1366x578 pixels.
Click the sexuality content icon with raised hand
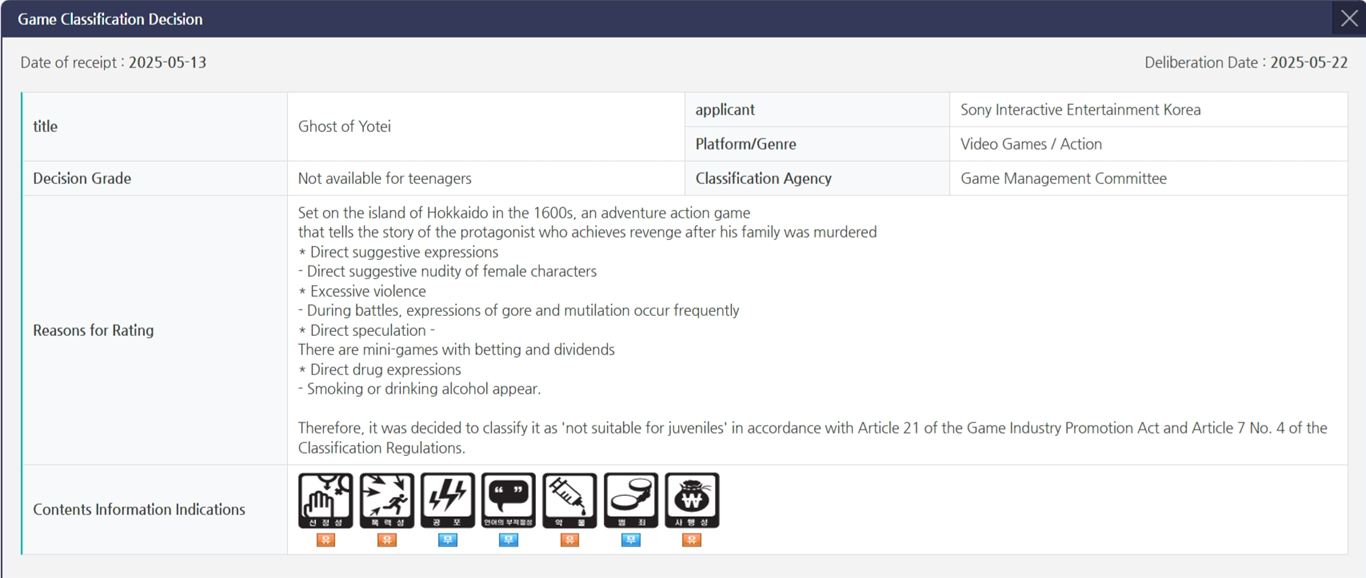coord(326,500)
